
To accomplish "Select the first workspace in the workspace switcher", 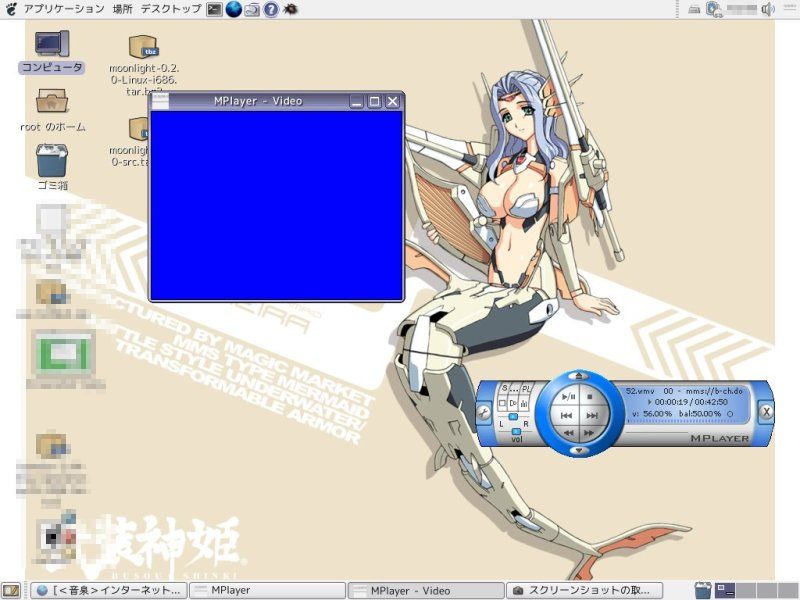I will click(724, 590).
